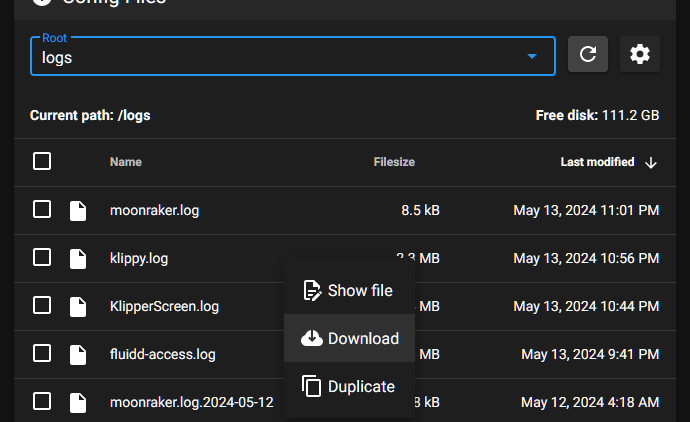This screenshot has width=690, height=422.
Task: Open the file manager settings gear
Action: click(x=639, y=54)
